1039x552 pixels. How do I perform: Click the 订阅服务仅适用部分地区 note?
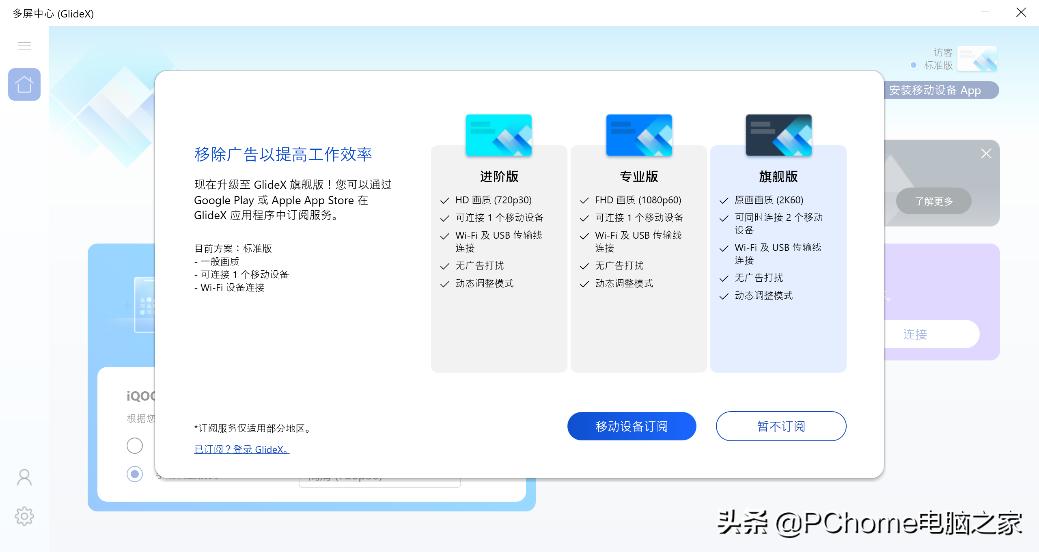tap(252, 428)
